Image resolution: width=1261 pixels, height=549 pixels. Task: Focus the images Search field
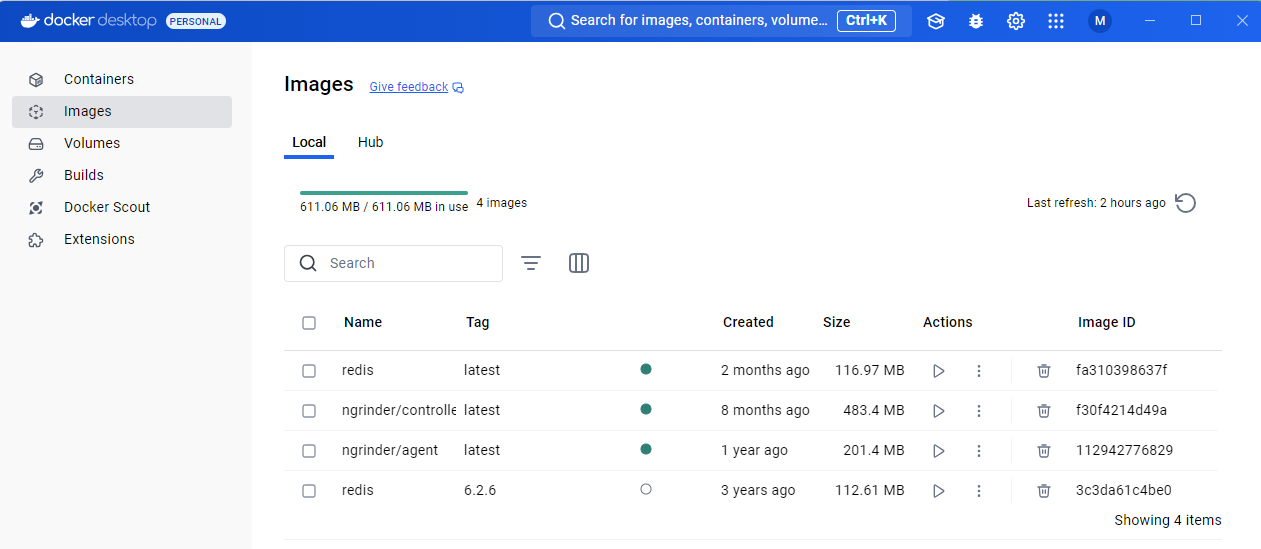[393, 263]
